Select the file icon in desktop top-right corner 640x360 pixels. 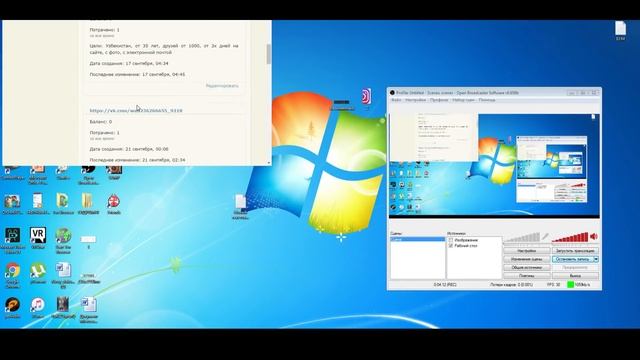620,30
